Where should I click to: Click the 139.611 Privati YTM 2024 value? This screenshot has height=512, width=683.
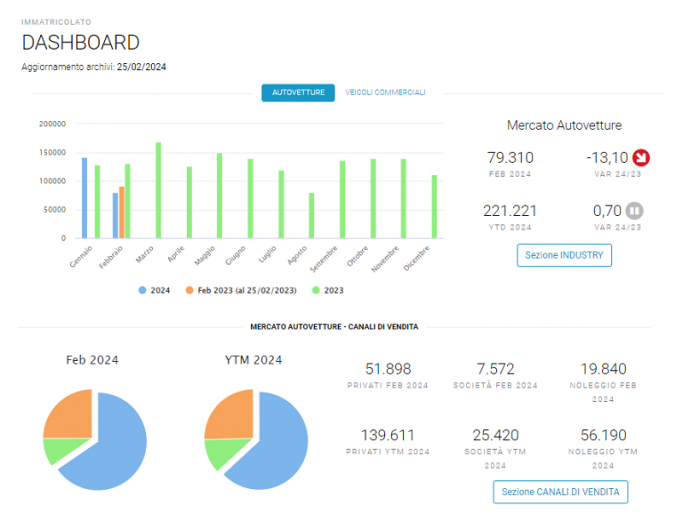[x=388, y=435]
